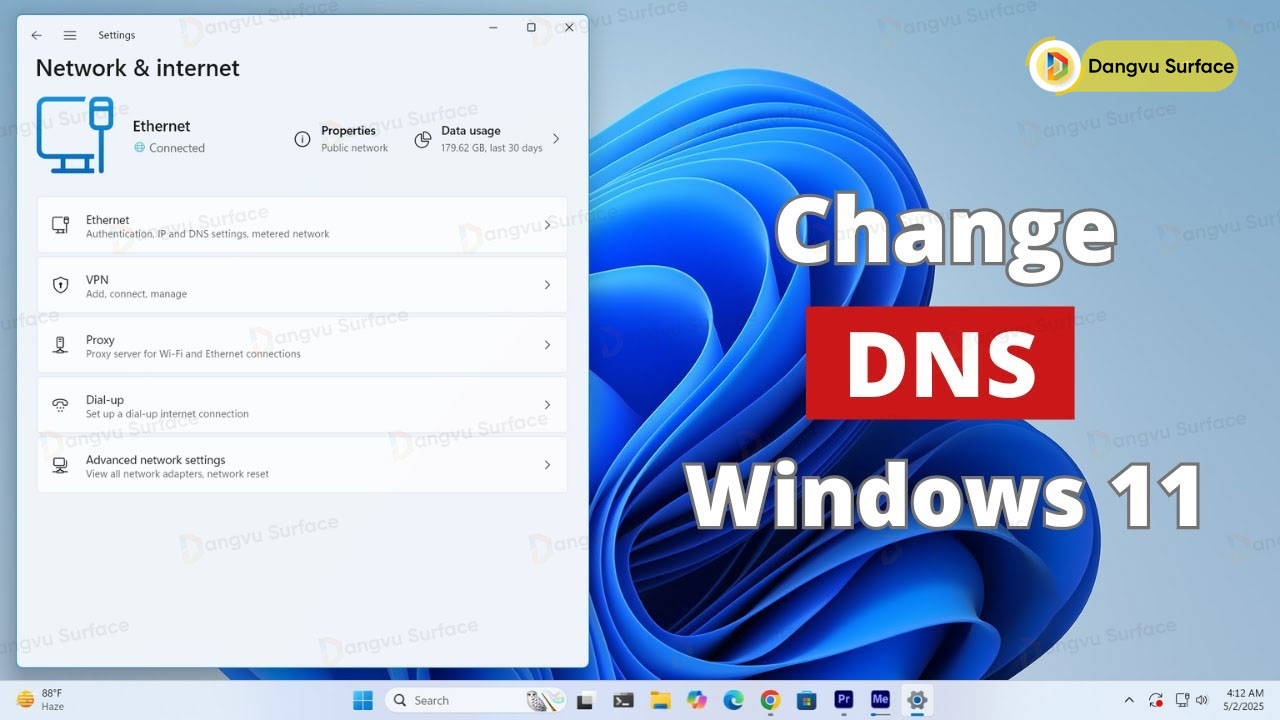Expand the Dial-up row chevron
The width and height of the screenshot is (1280, 720).
tap(547, 405)
